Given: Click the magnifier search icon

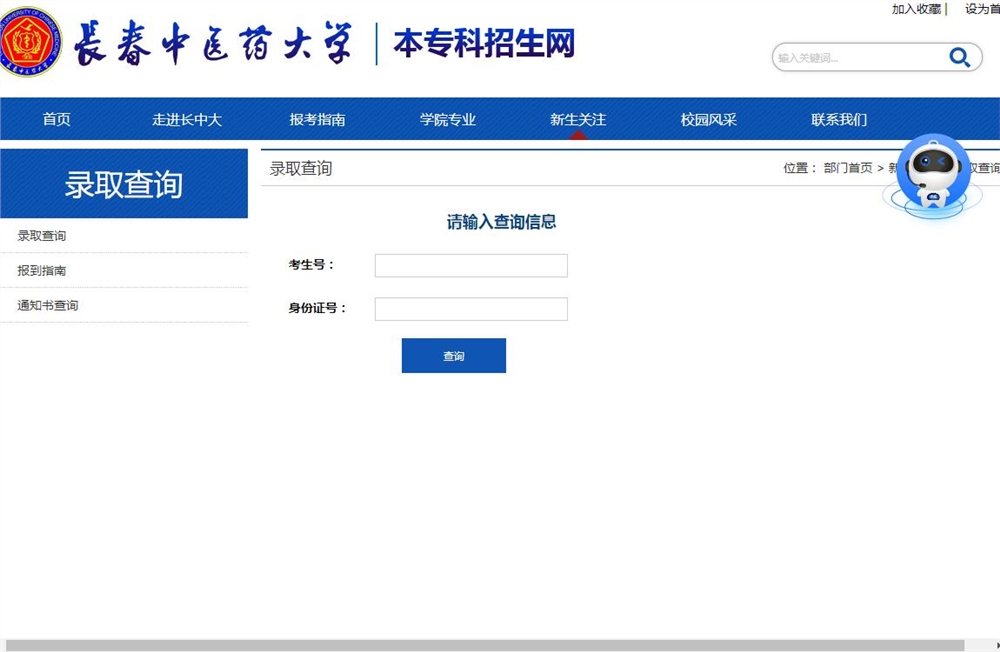Looking at the screenshot, I should click(x=959, y=57).
